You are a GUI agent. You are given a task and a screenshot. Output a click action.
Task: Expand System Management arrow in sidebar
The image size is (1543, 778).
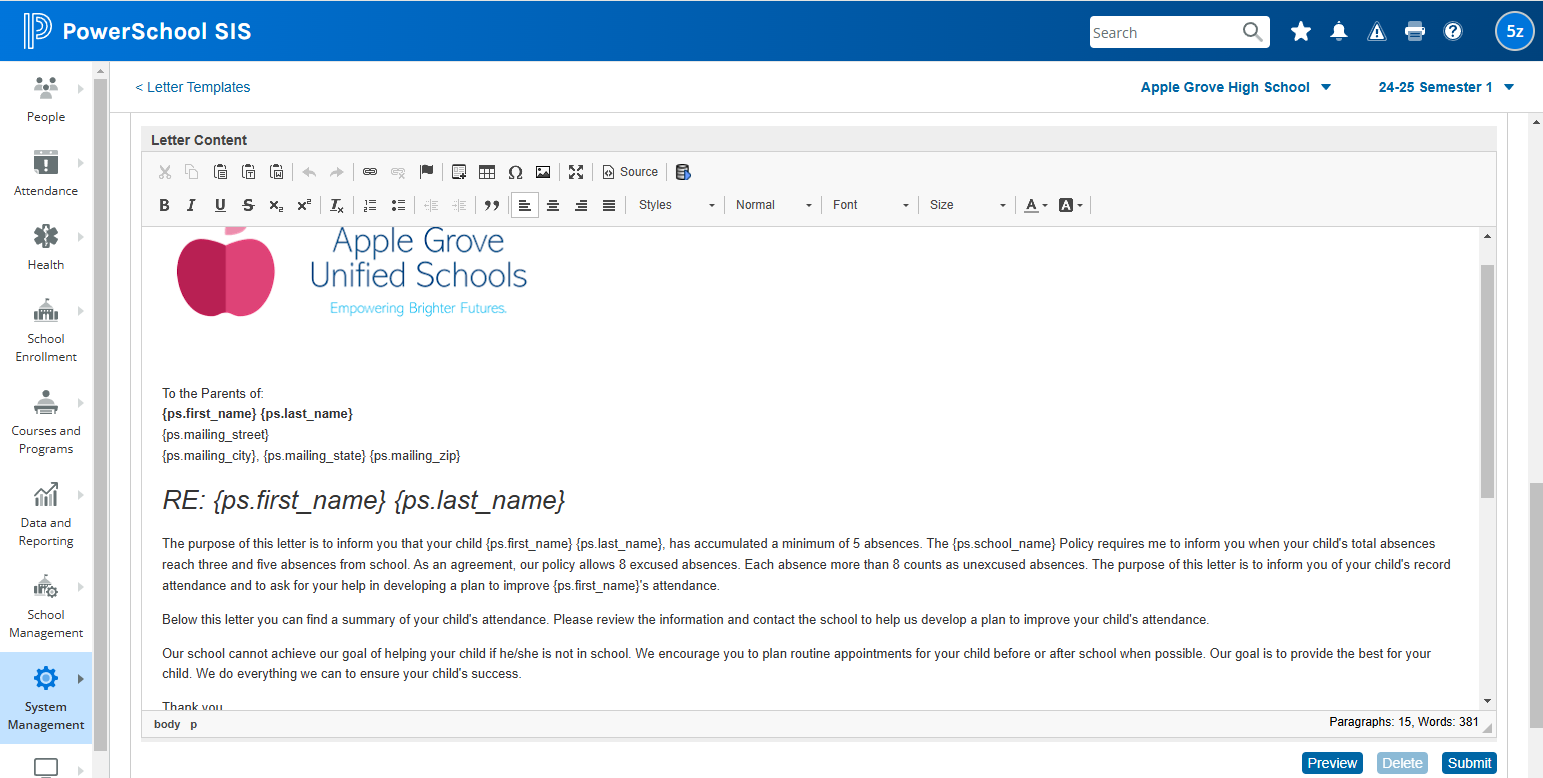80,679
